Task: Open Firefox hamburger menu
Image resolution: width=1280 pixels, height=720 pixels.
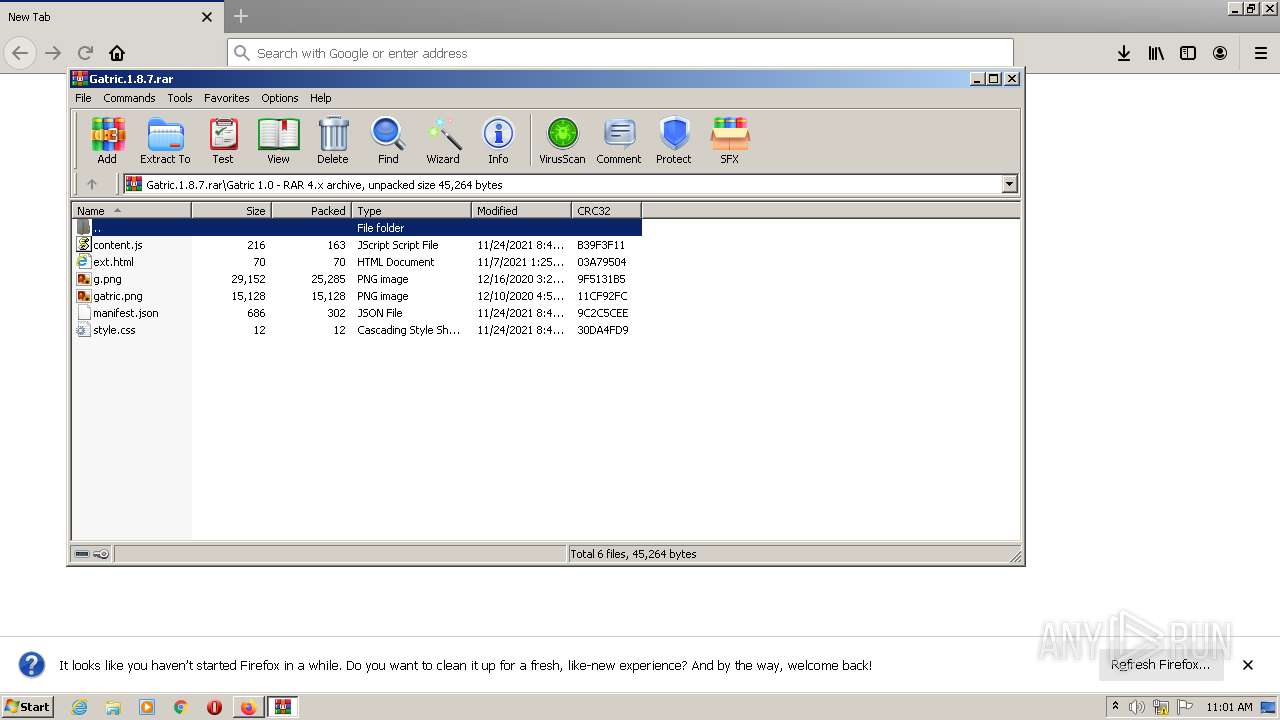Action: pyautogui.click(x=1261, y=53)
